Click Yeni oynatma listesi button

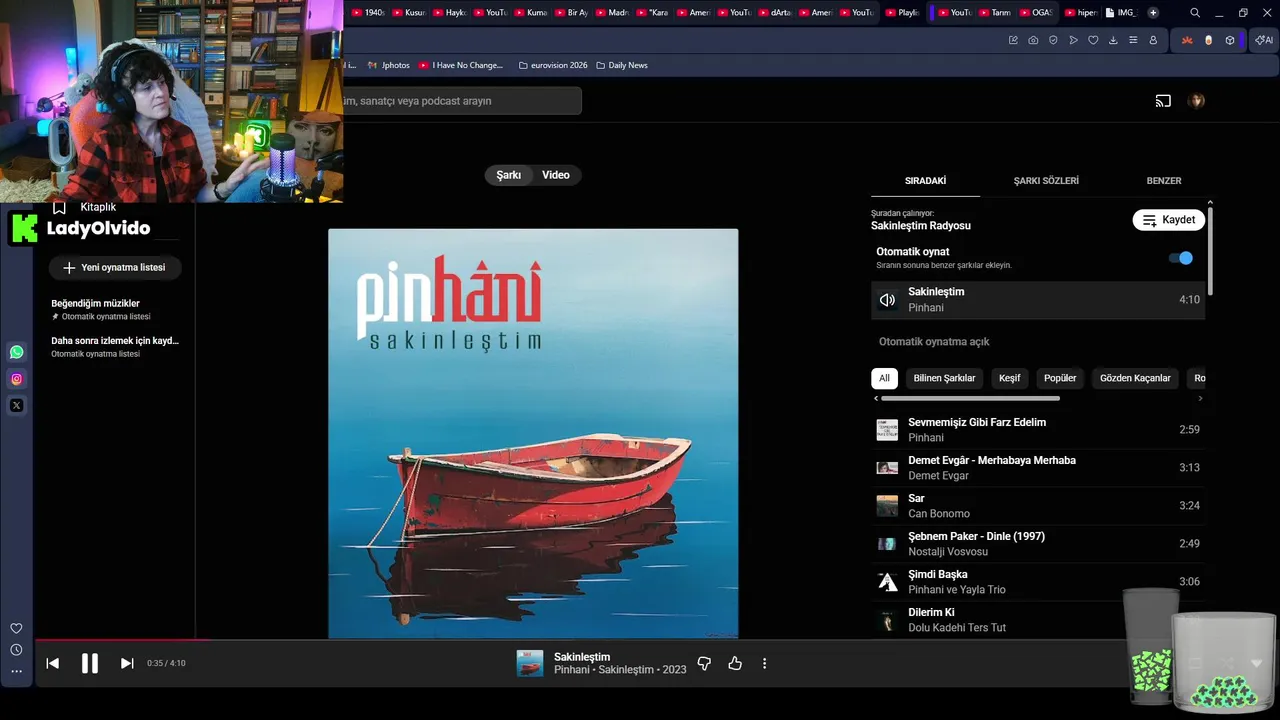(x=115, y=268)
